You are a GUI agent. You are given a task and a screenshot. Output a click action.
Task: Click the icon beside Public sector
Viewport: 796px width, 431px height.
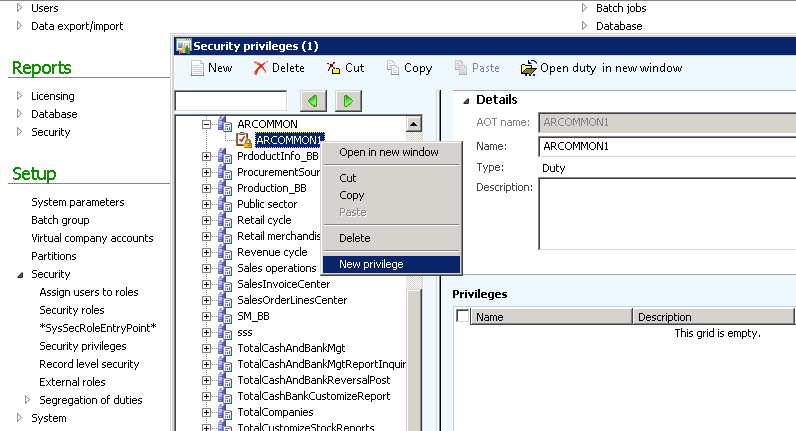[x=225, y=204]
